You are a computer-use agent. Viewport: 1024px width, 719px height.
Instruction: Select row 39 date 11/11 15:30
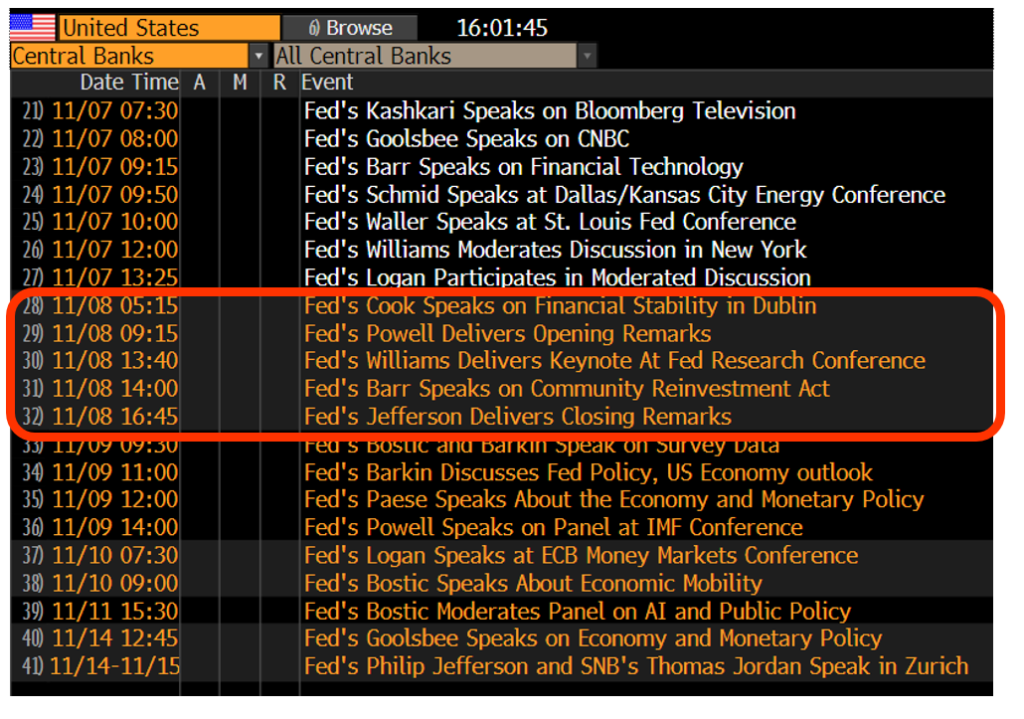click(x=115, y=611)
